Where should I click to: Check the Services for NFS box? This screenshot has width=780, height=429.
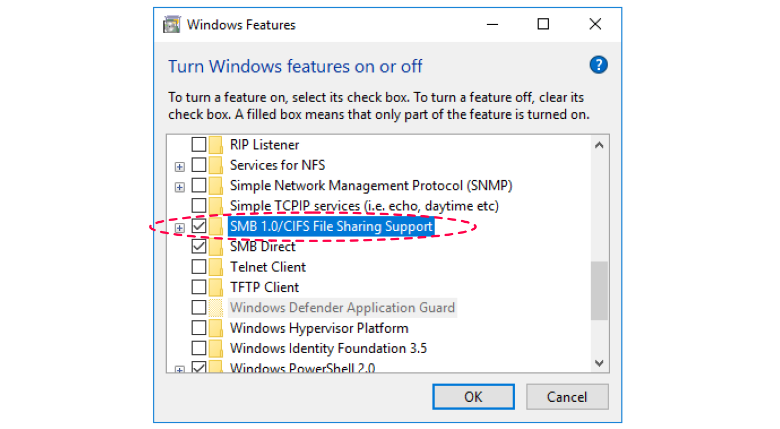click(199, 165)
